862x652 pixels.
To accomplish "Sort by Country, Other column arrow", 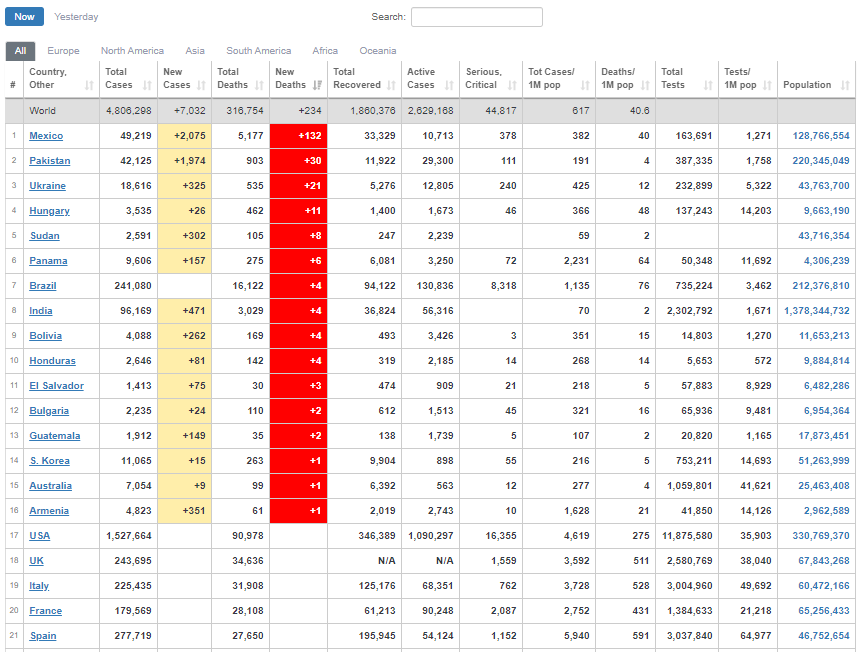I will click(x=89, y=85).
